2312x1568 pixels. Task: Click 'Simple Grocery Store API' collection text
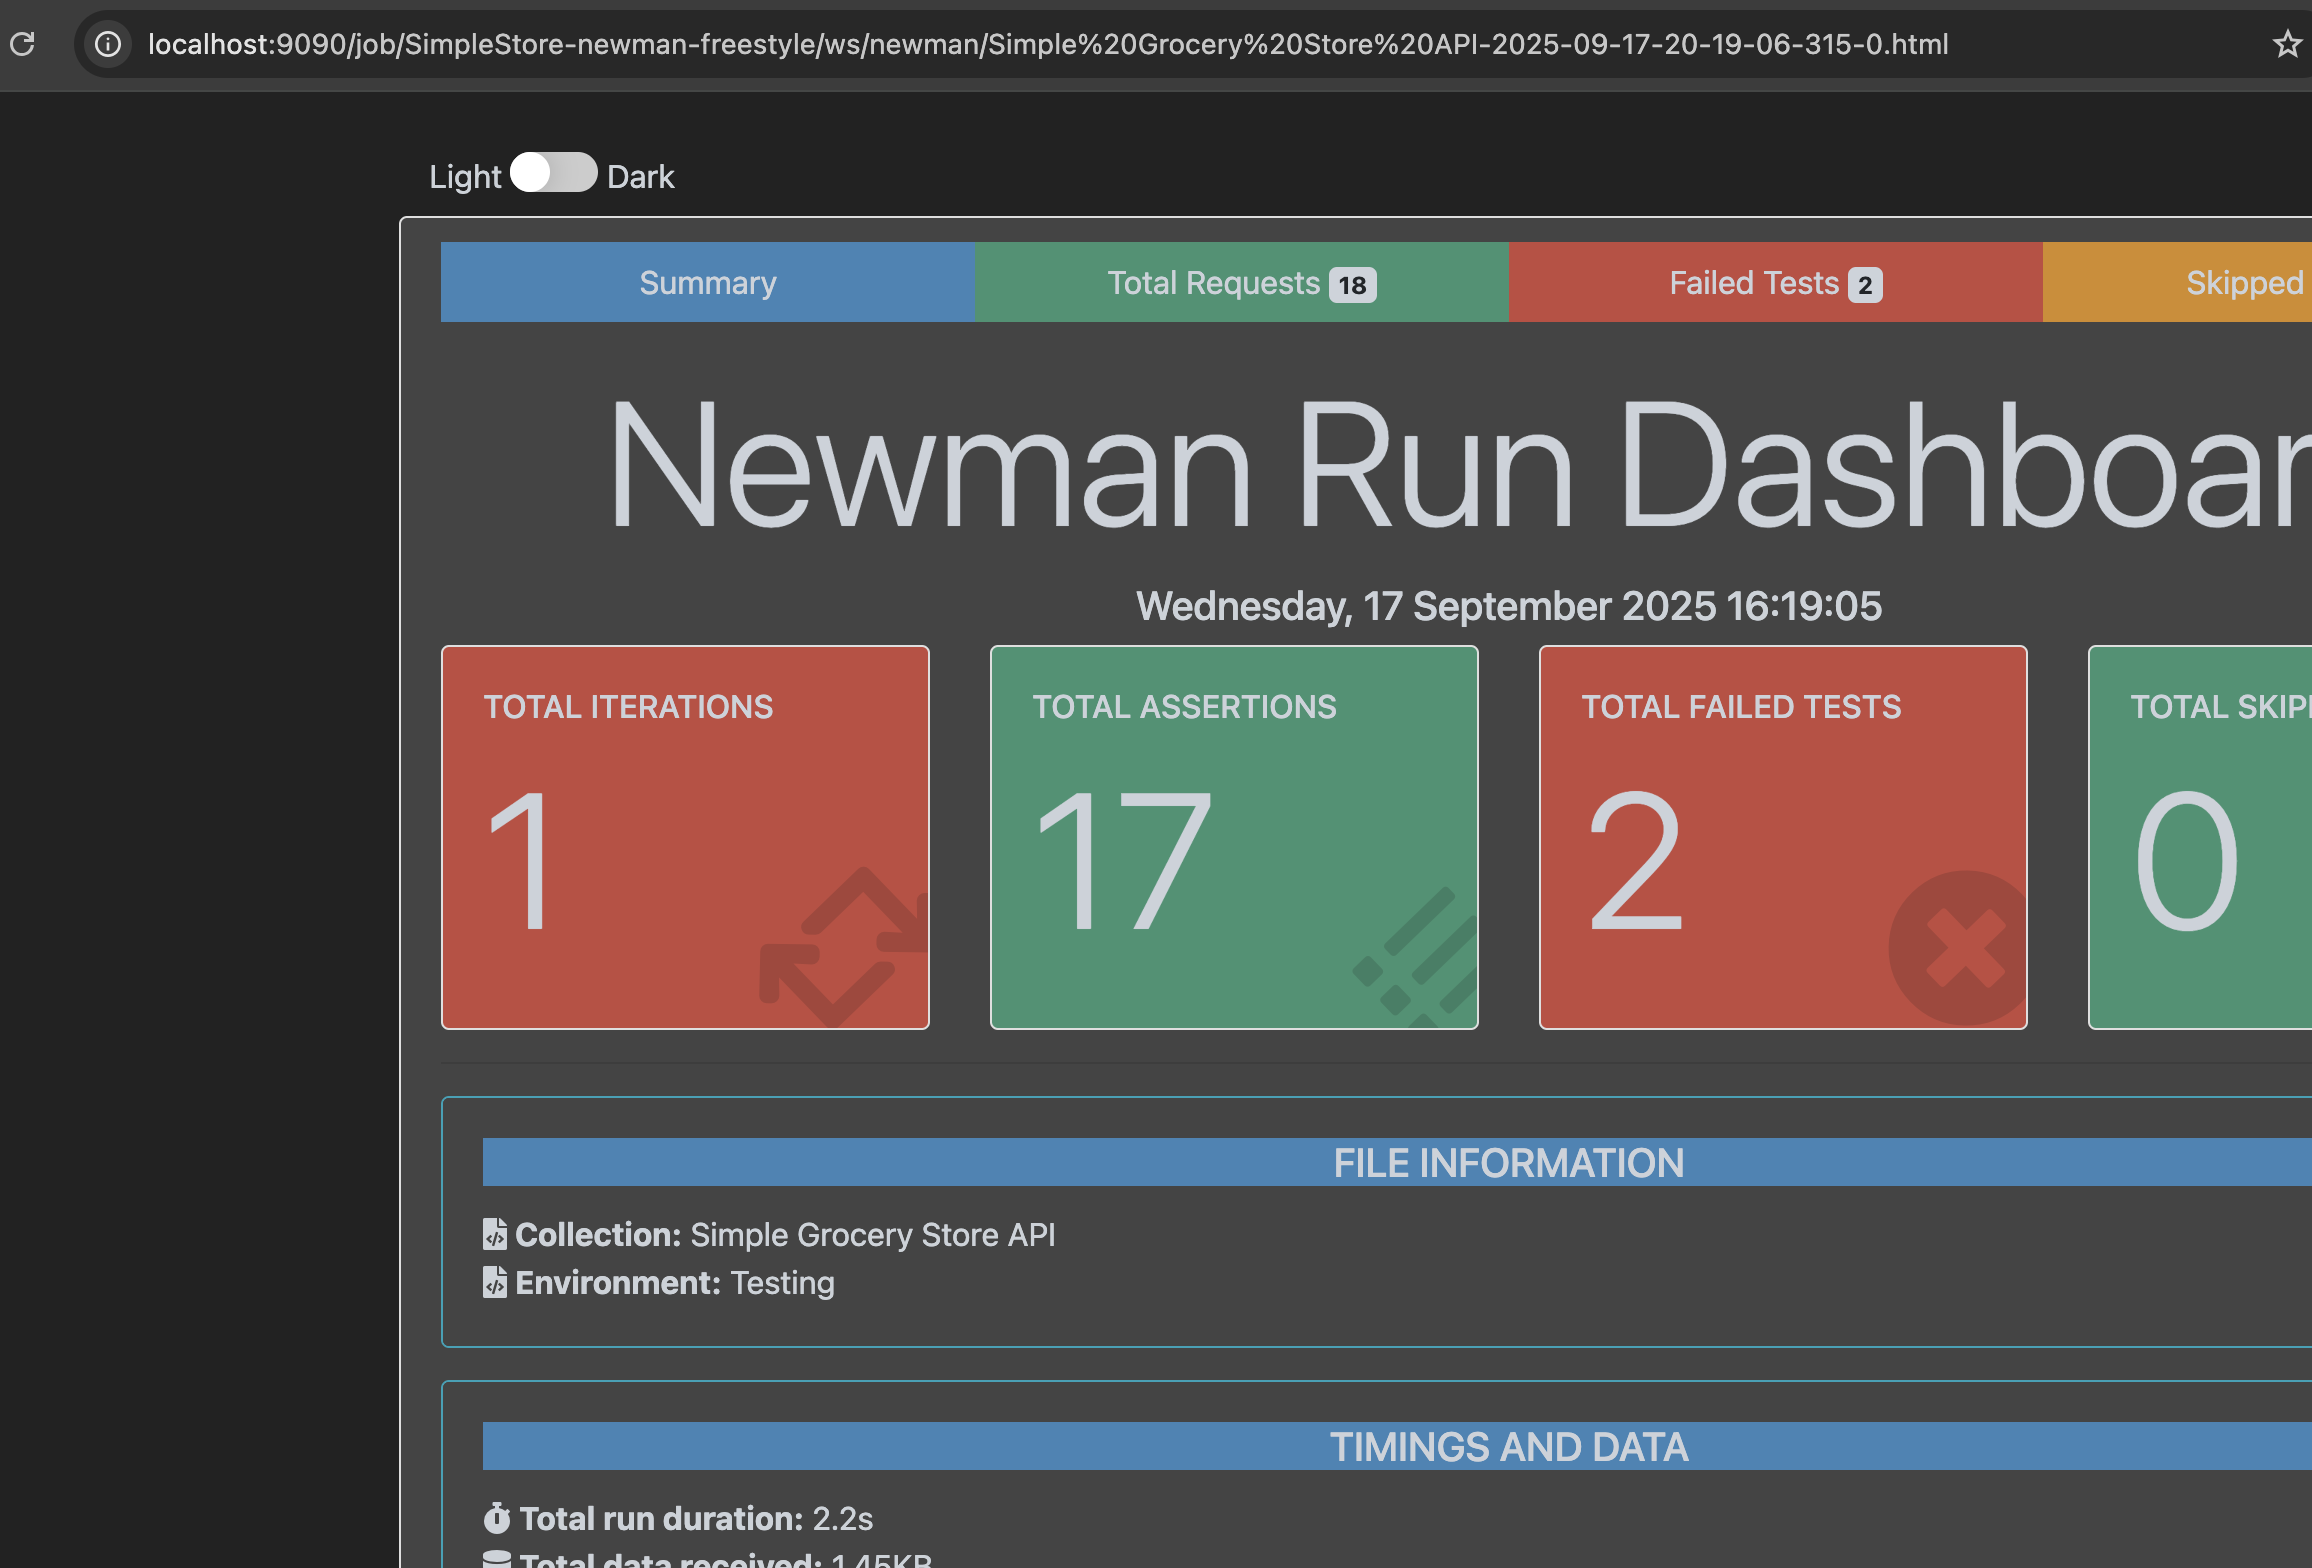873,1234
